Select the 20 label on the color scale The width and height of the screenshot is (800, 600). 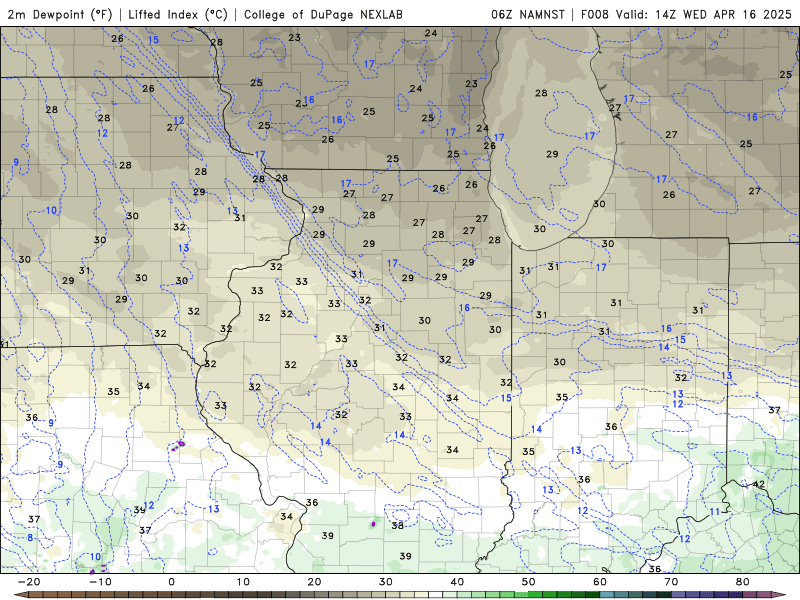314,582
